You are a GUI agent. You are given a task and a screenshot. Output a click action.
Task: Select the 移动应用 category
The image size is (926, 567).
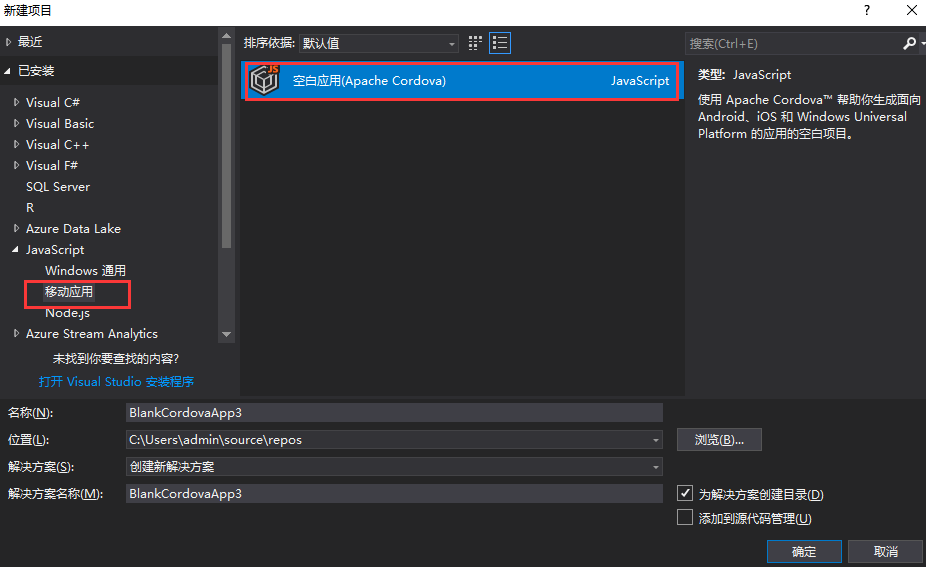click(x=69, y=292)
